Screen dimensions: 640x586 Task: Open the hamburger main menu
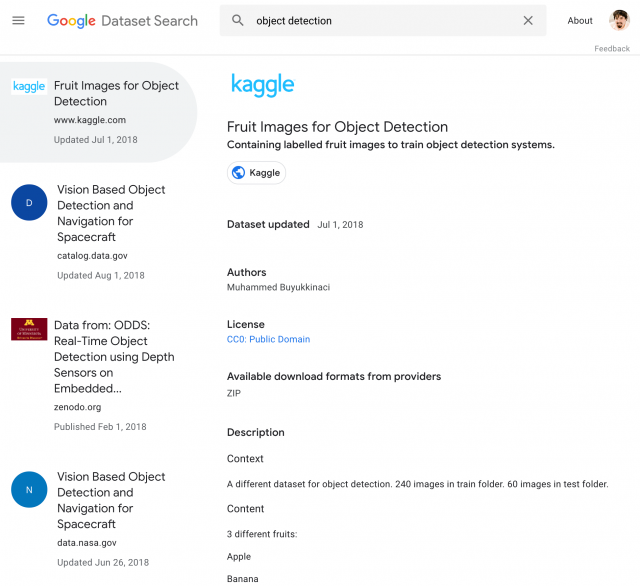coord(18,20)
